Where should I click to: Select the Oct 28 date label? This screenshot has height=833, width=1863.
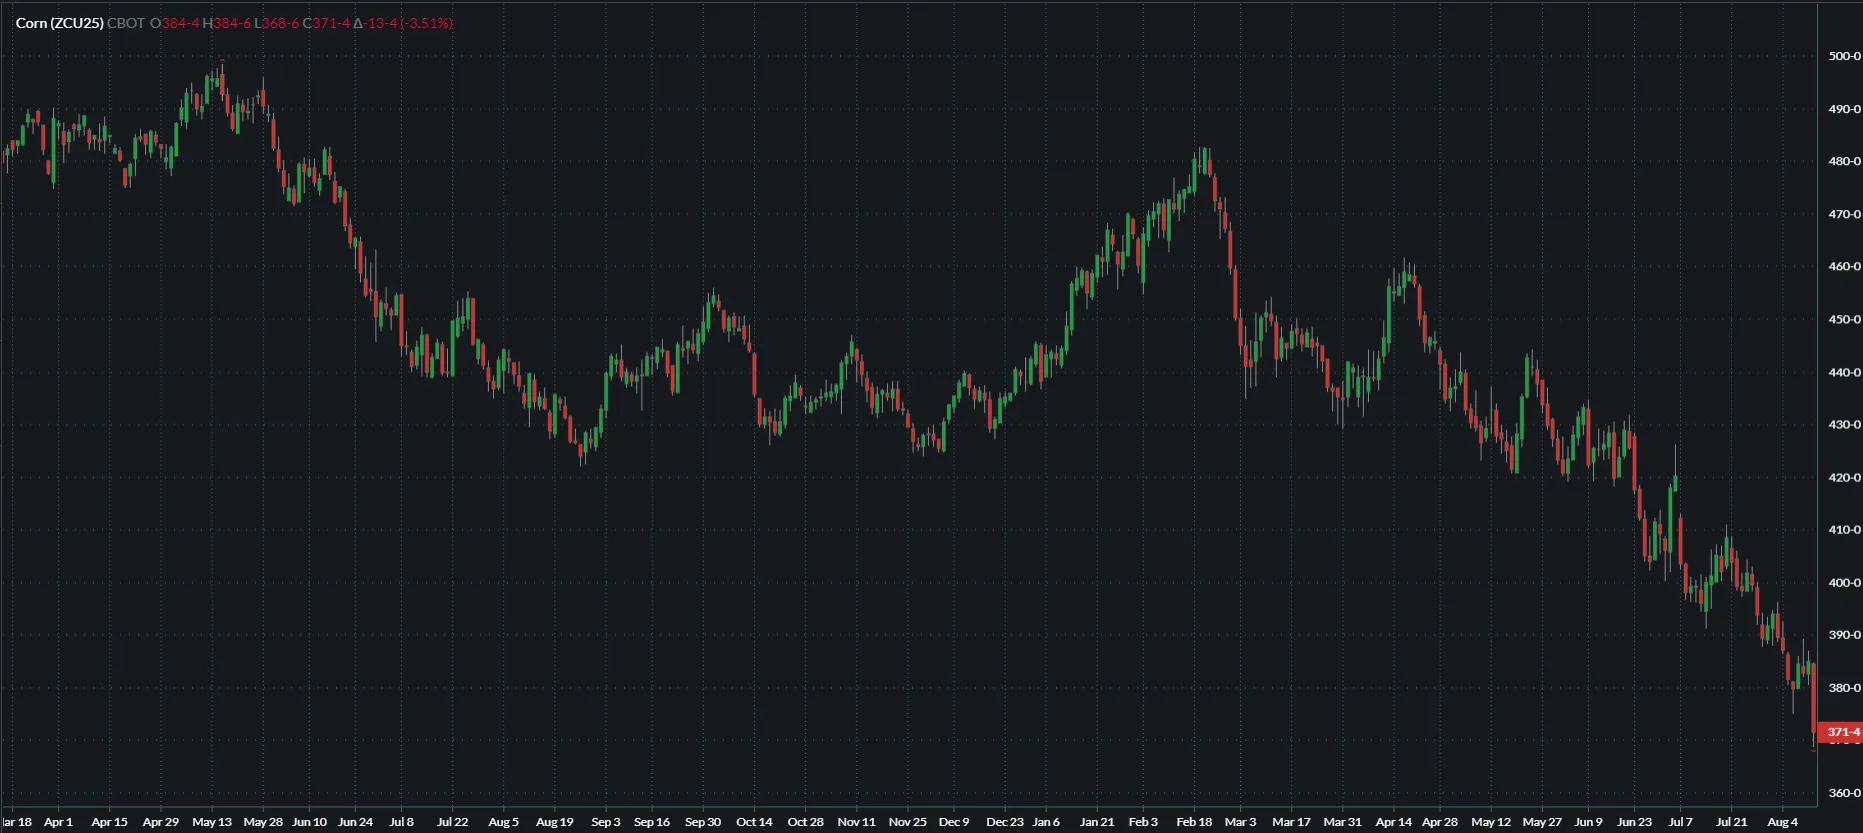[x=805, y=822]
